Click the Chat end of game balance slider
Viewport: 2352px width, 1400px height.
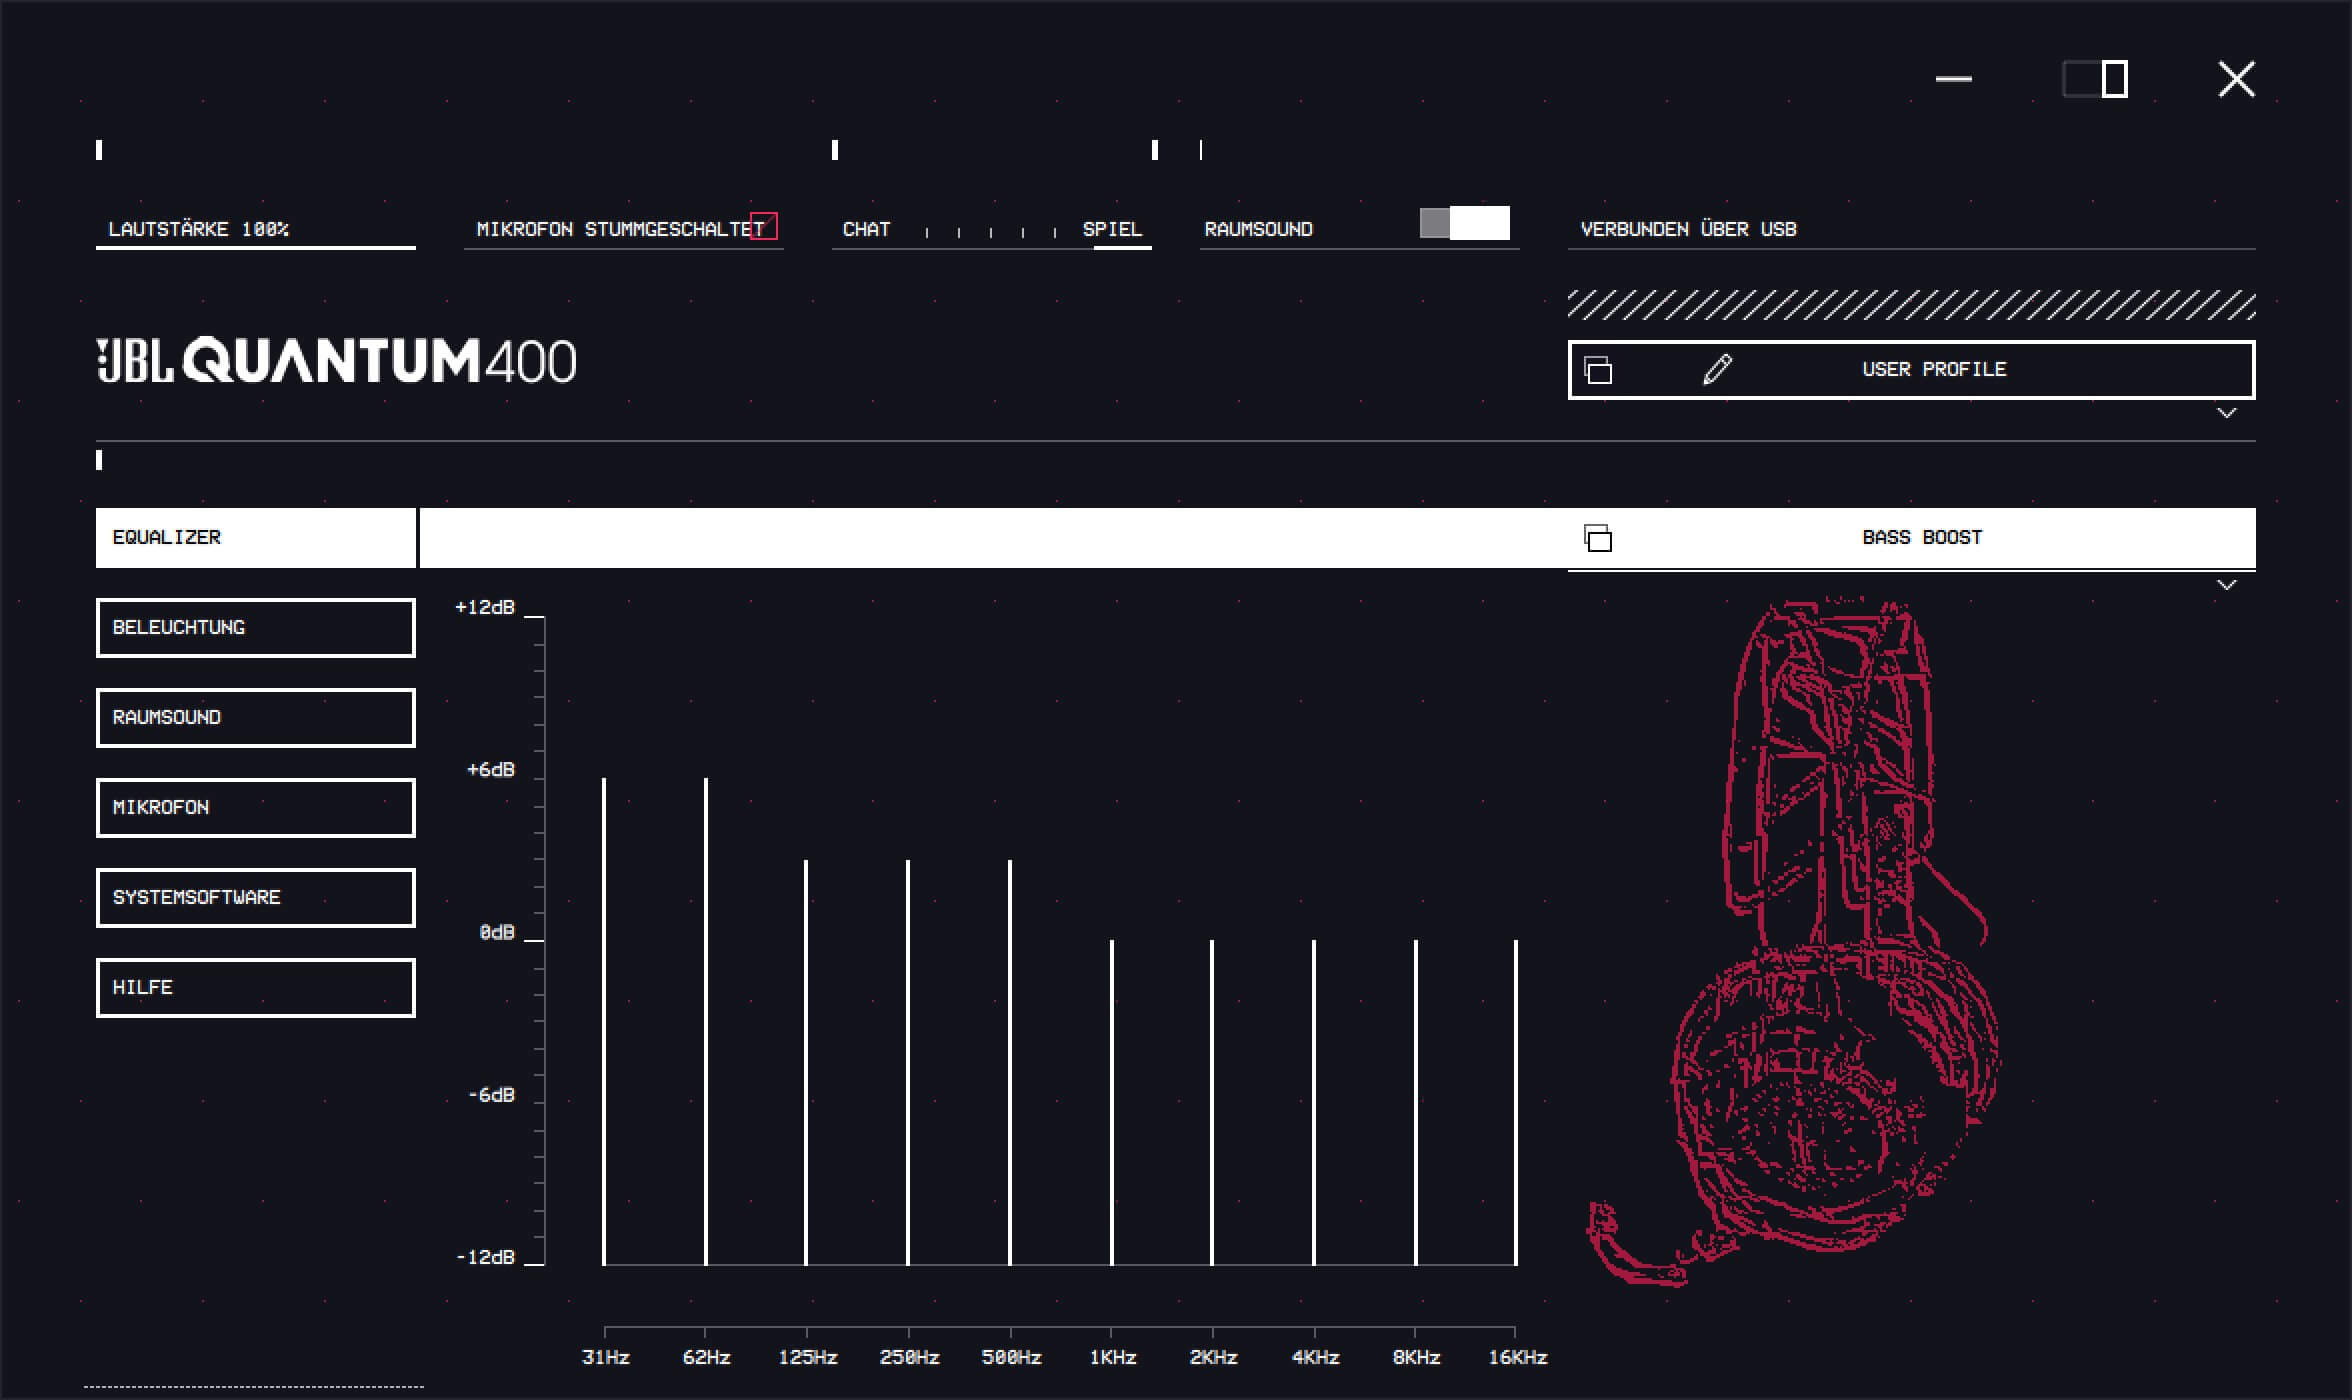pyautogui.click(x=866, y=229)
